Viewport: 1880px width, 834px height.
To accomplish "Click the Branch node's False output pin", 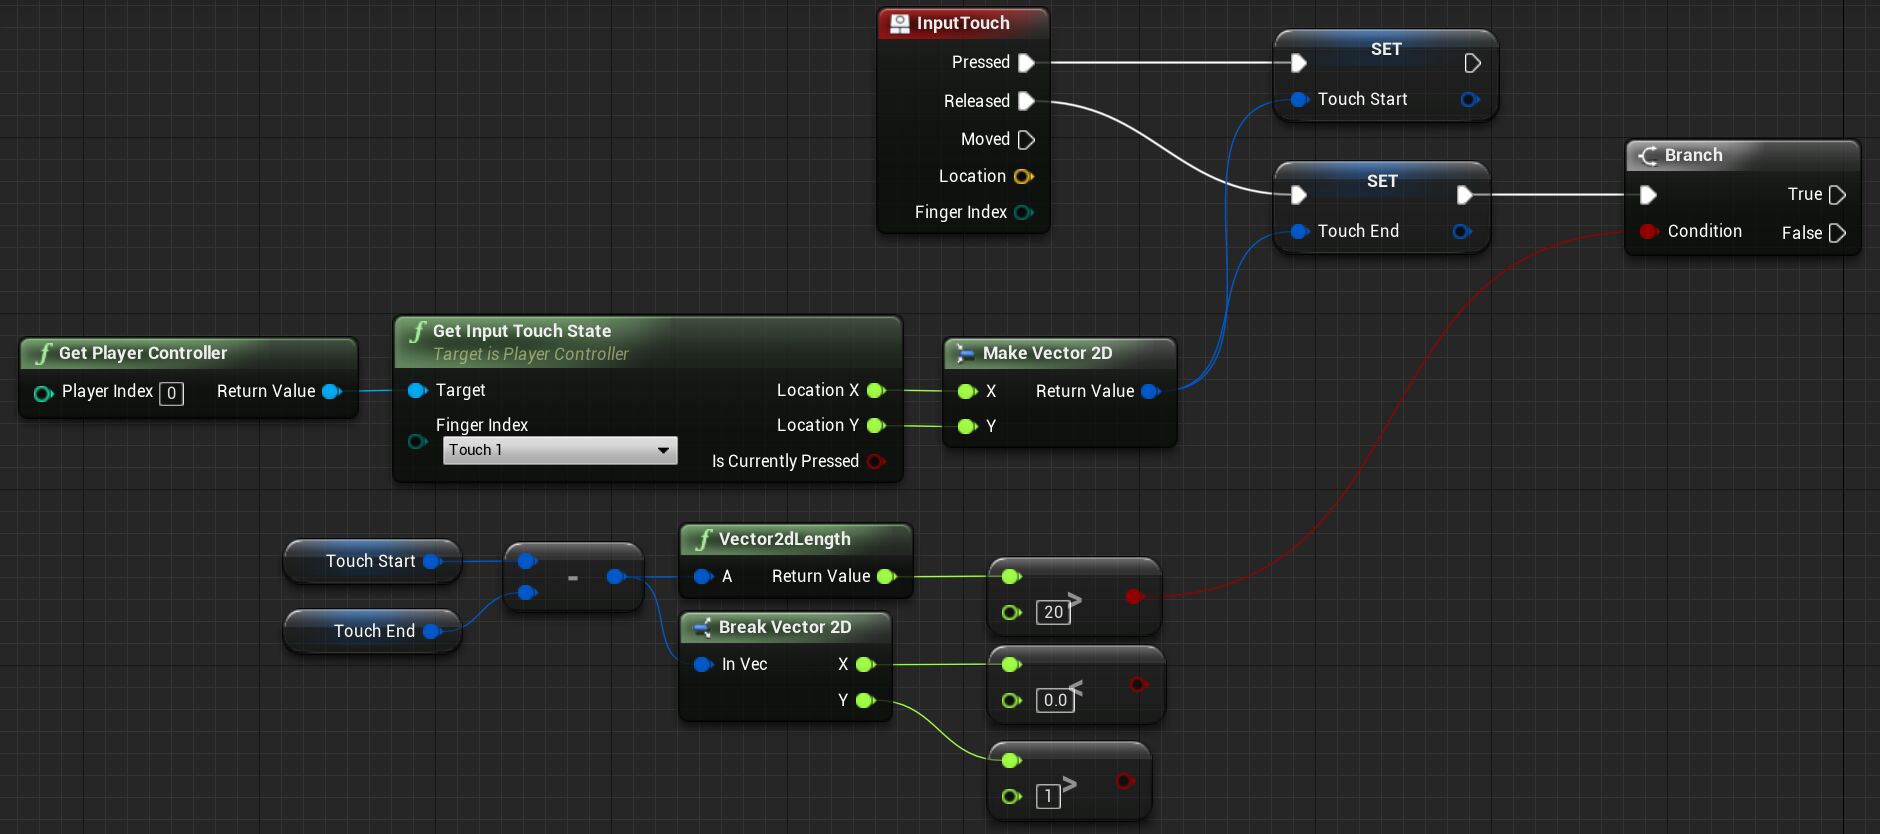I will 1836,233.
